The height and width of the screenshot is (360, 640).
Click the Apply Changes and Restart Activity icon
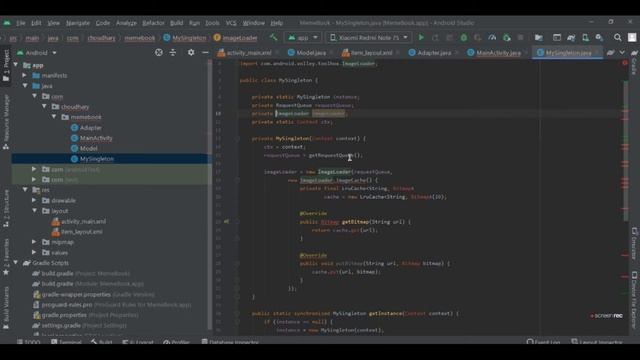(x=435, y=38)
